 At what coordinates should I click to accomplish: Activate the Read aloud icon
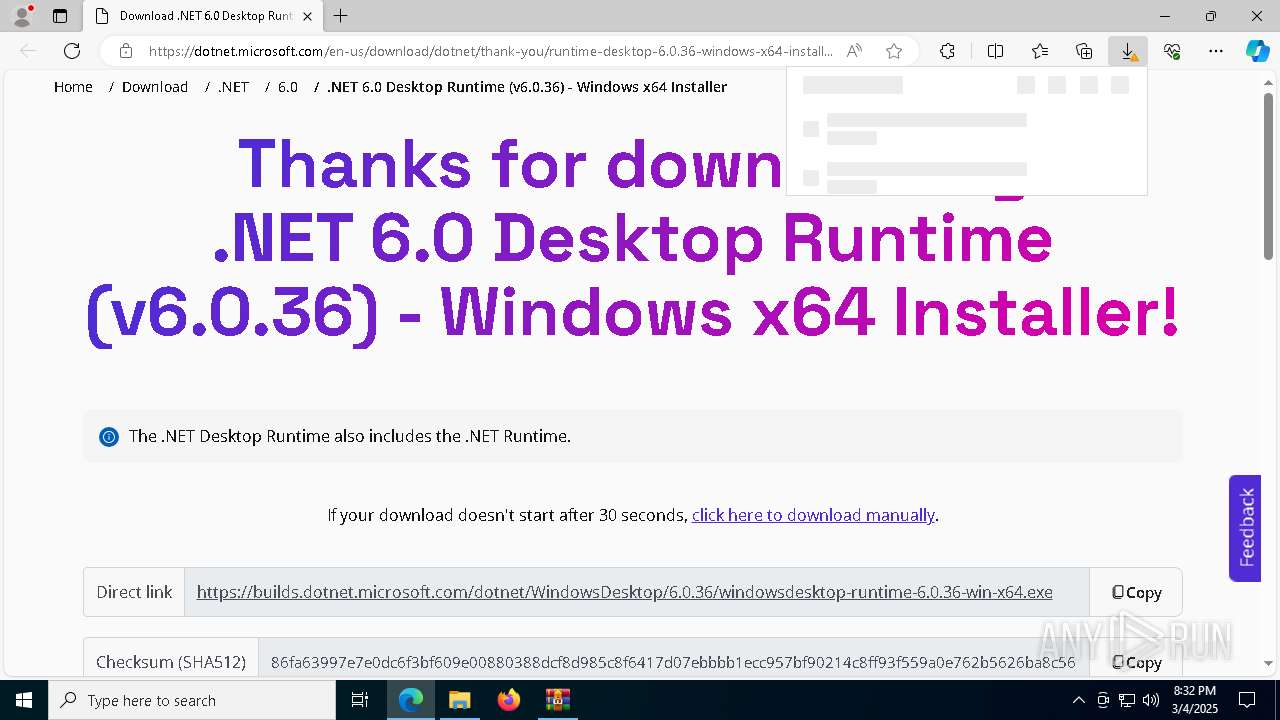click(854, 51)
